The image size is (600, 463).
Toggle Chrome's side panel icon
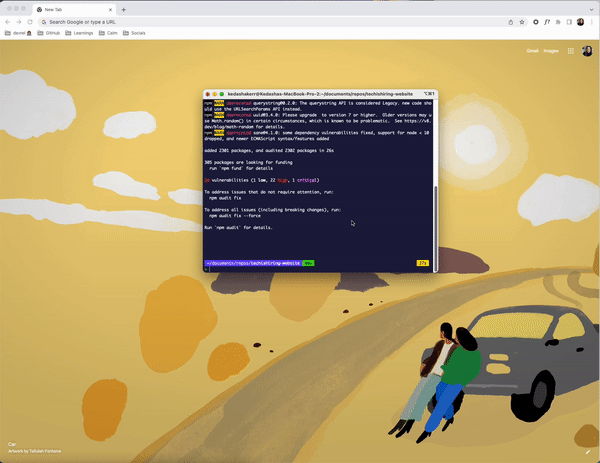pyautogui.click(x=569, y=22)
